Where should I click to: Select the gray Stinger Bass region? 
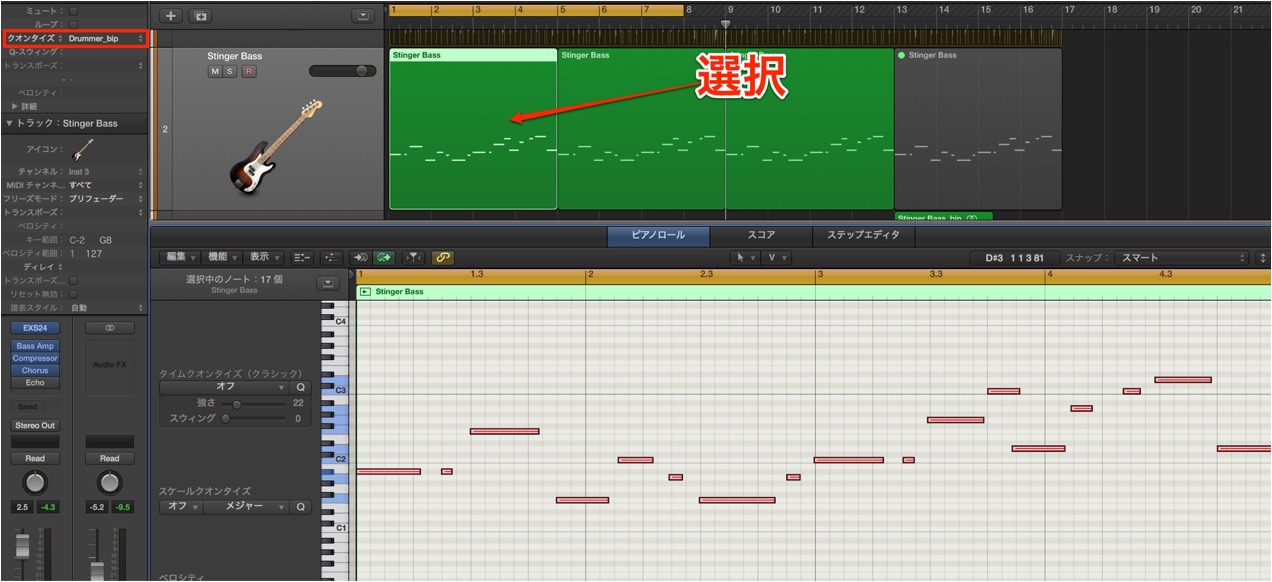click(x=978, y=129)
